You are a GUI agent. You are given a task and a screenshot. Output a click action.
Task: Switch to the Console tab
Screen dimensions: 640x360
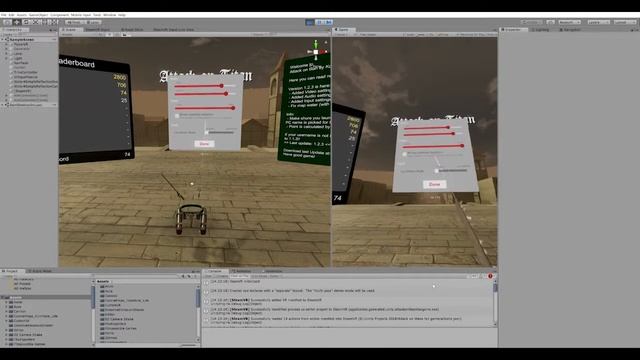[215, 271]
